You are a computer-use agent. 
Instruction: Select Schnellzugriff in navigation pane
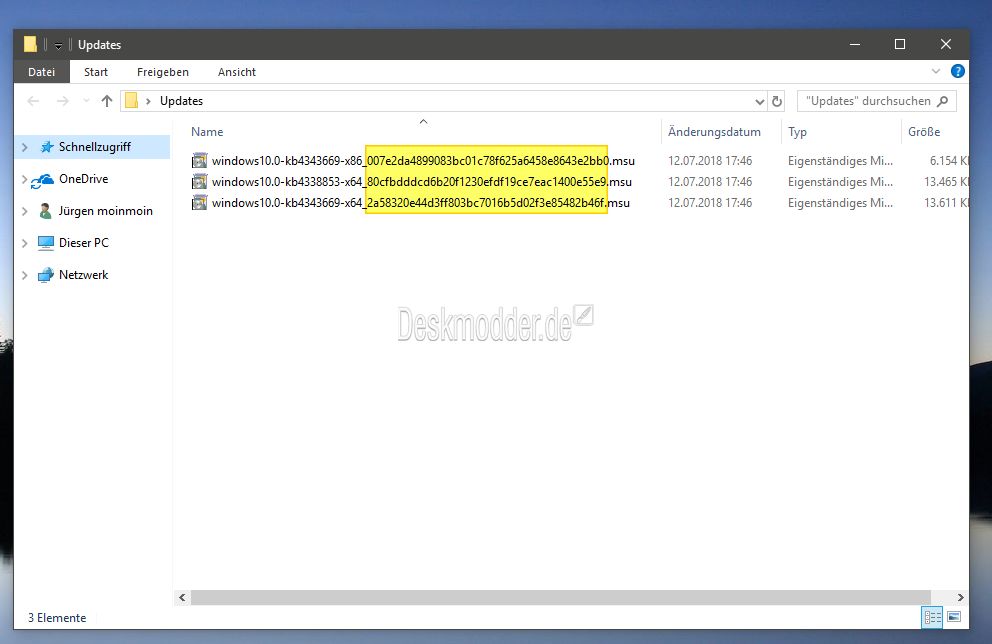[92, 147]
